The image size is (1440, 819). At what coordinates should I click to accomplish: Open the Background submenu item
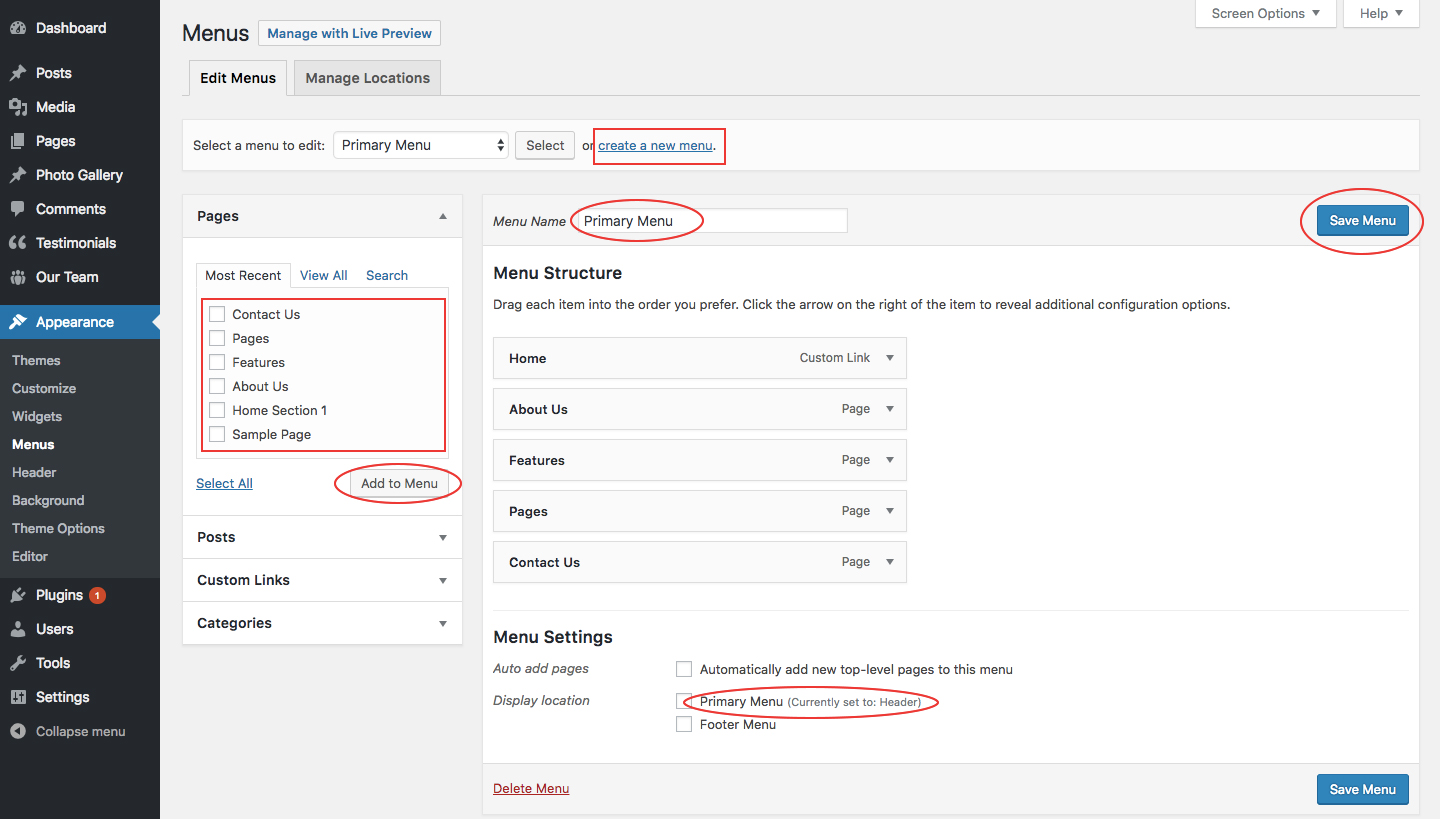(48, 500)
